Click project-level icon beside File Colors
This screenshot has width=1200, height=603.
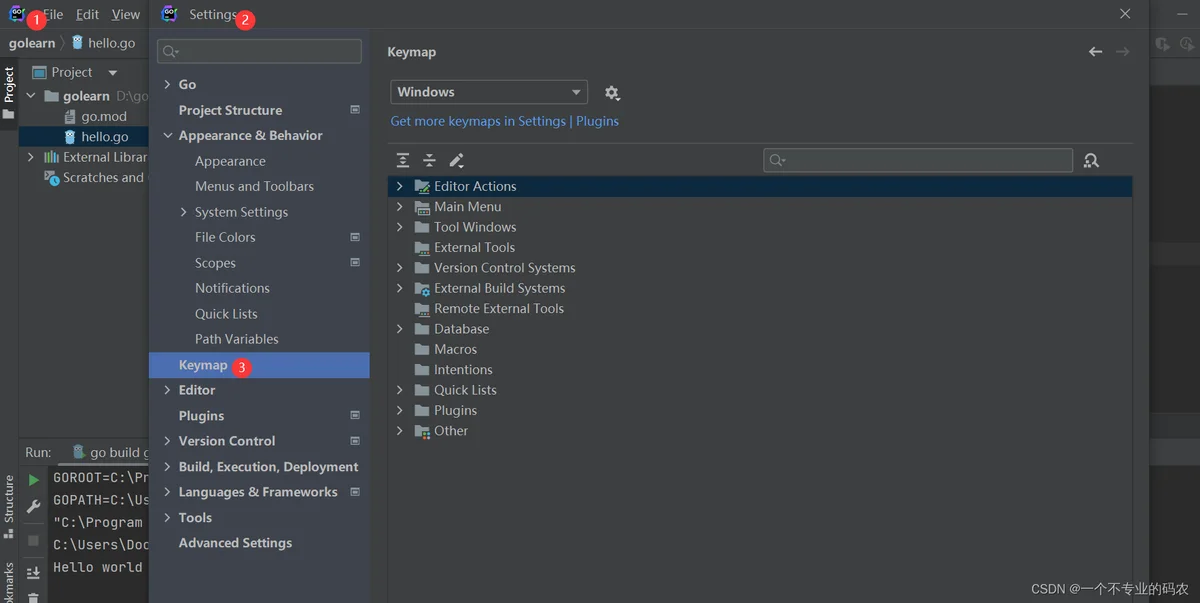pyautogui.click(x=355, y=237)
